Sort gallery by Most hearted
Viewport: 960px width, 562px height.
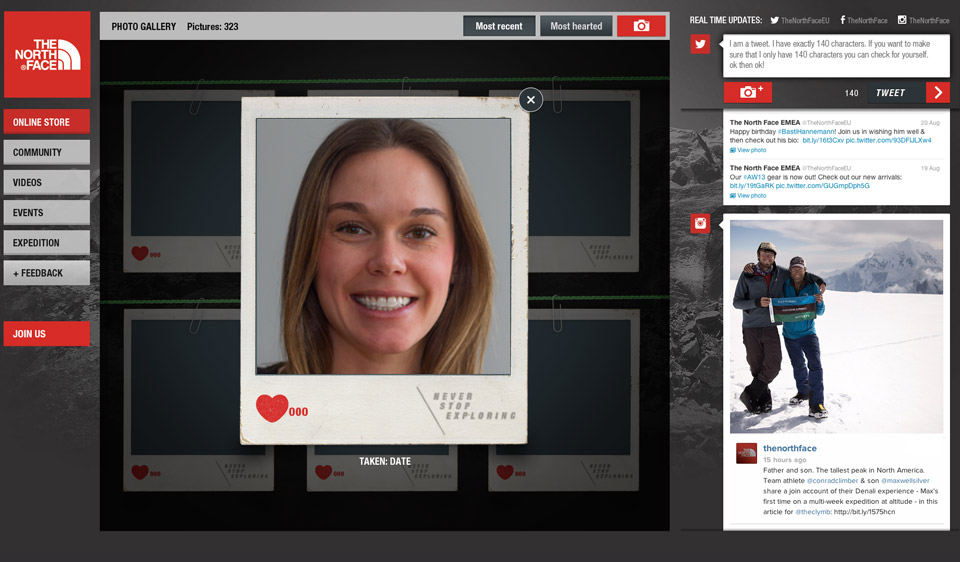(576, 26)
